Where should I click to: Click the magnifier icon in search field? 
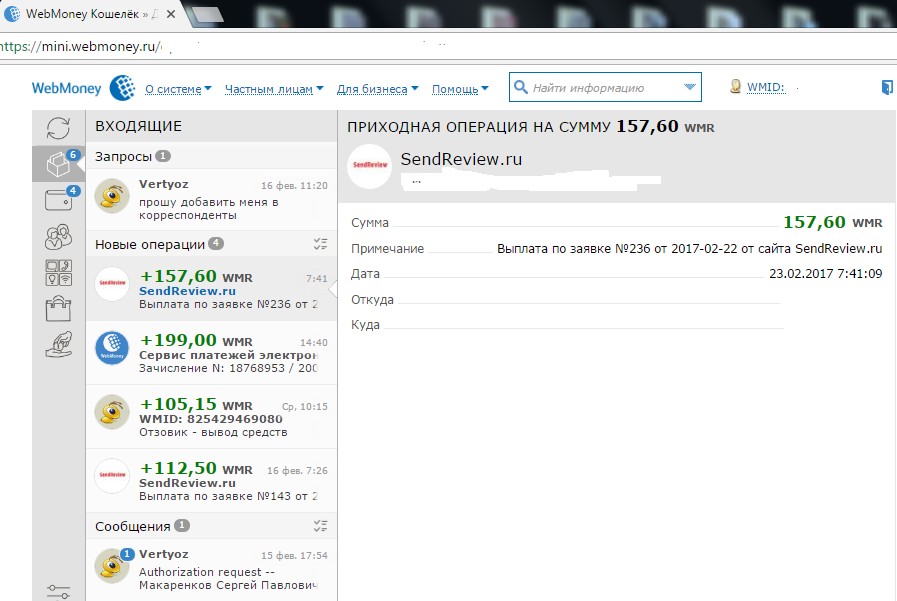click(520, 87)
